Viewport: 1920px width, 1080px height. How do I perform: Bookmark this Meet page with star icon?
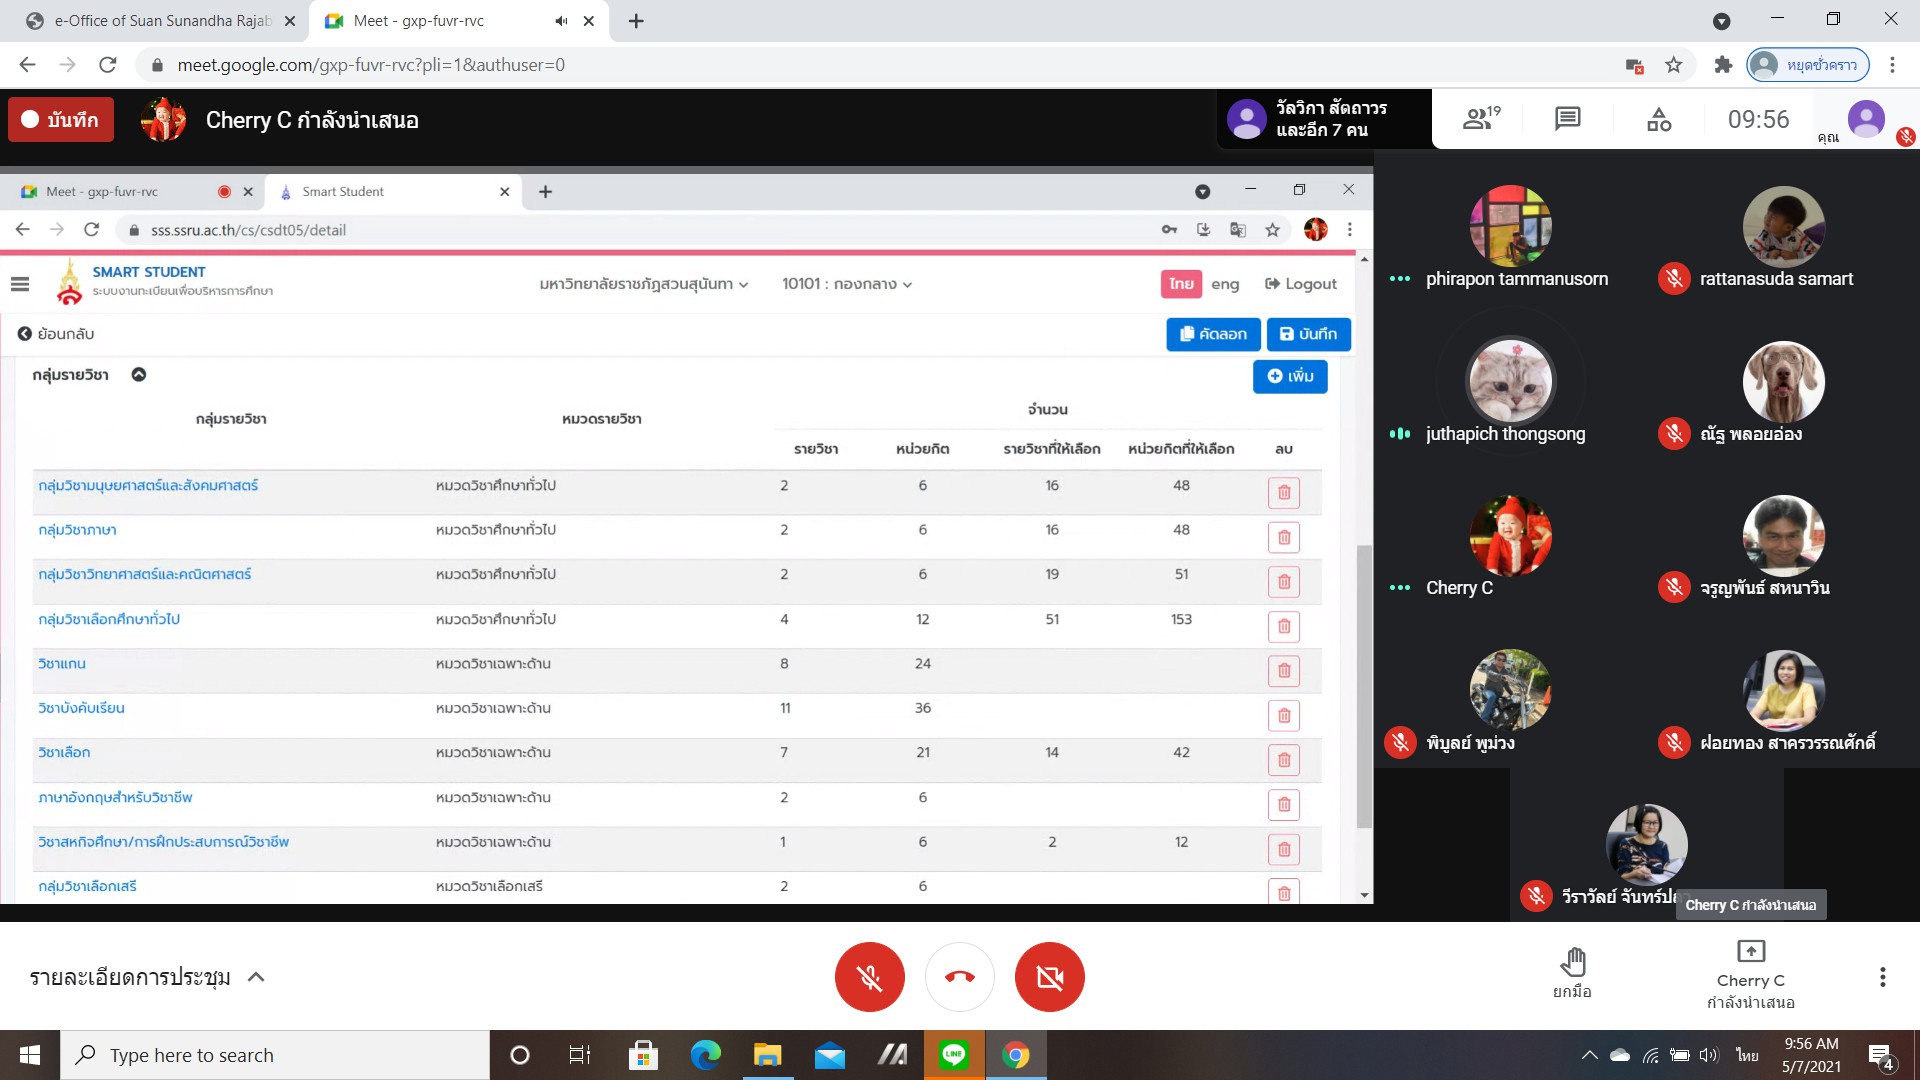click(1674, 65)
